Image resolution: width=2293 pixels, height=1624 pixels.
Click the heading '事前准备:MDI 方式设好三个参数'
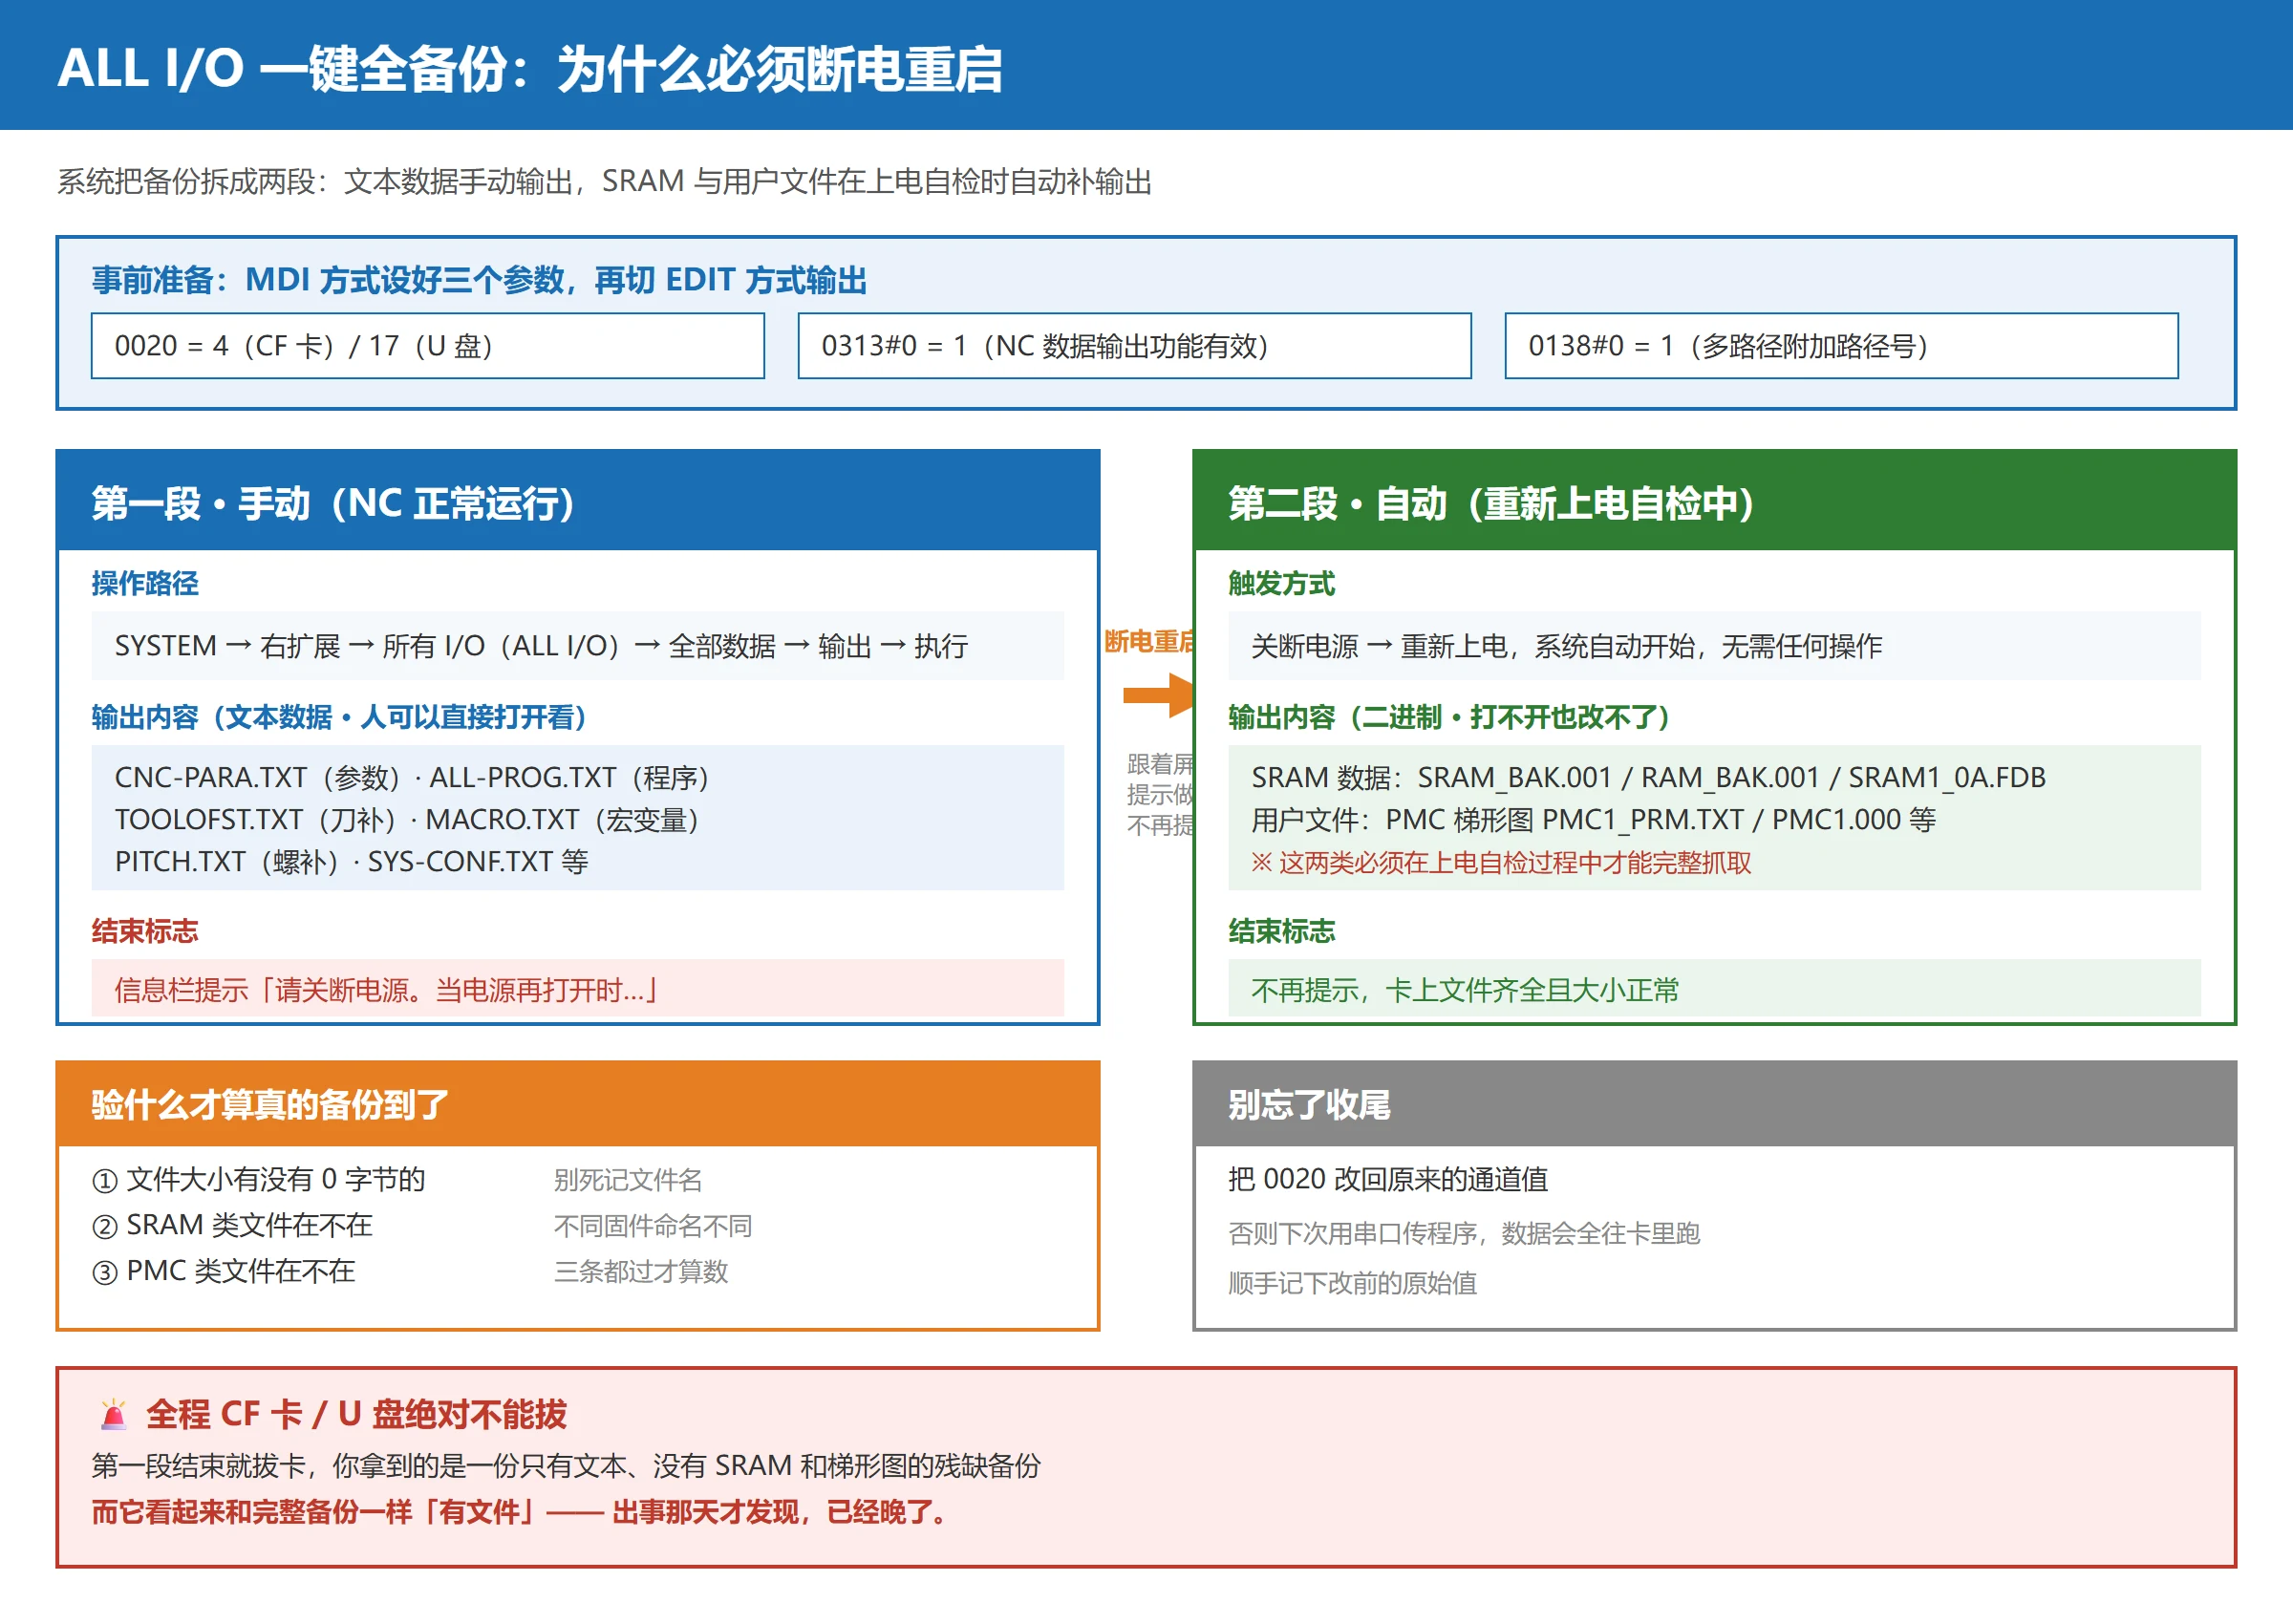(x=479, y=280)
